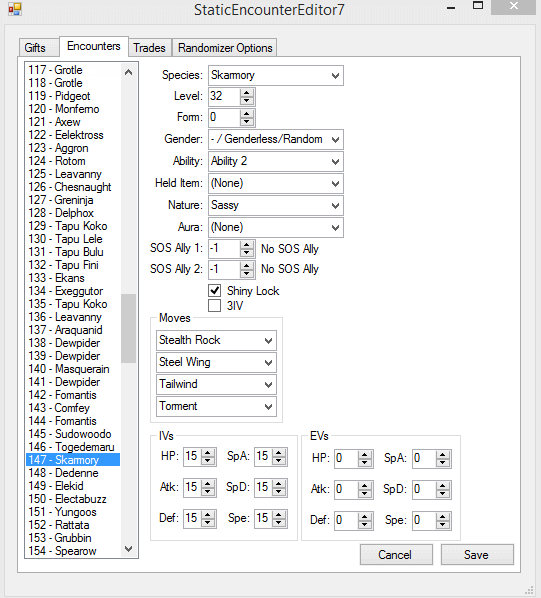Increase the HP IV value
Image resolution: width=541 pixels, height=598 pixels.
208,453
